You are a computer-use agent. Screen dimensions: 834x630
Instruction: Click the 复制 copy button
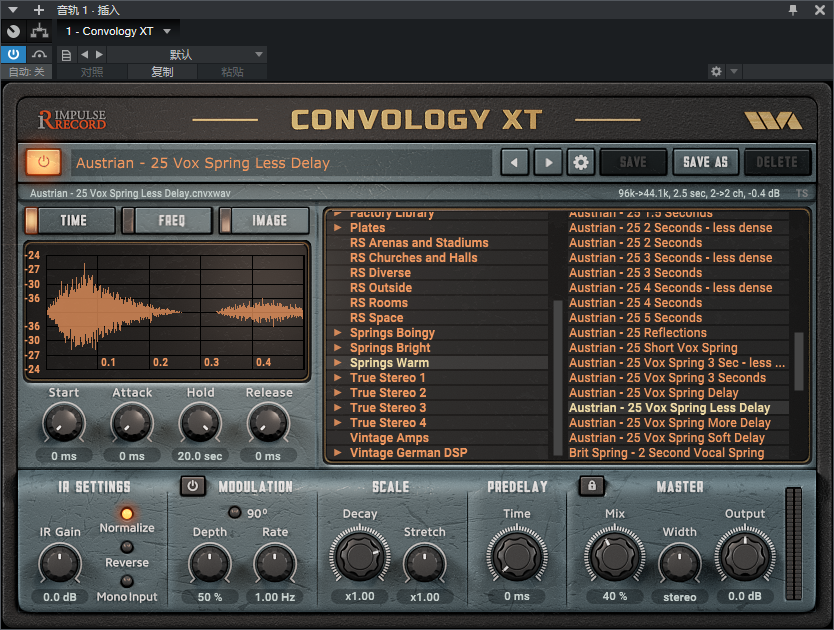[162, 72]
